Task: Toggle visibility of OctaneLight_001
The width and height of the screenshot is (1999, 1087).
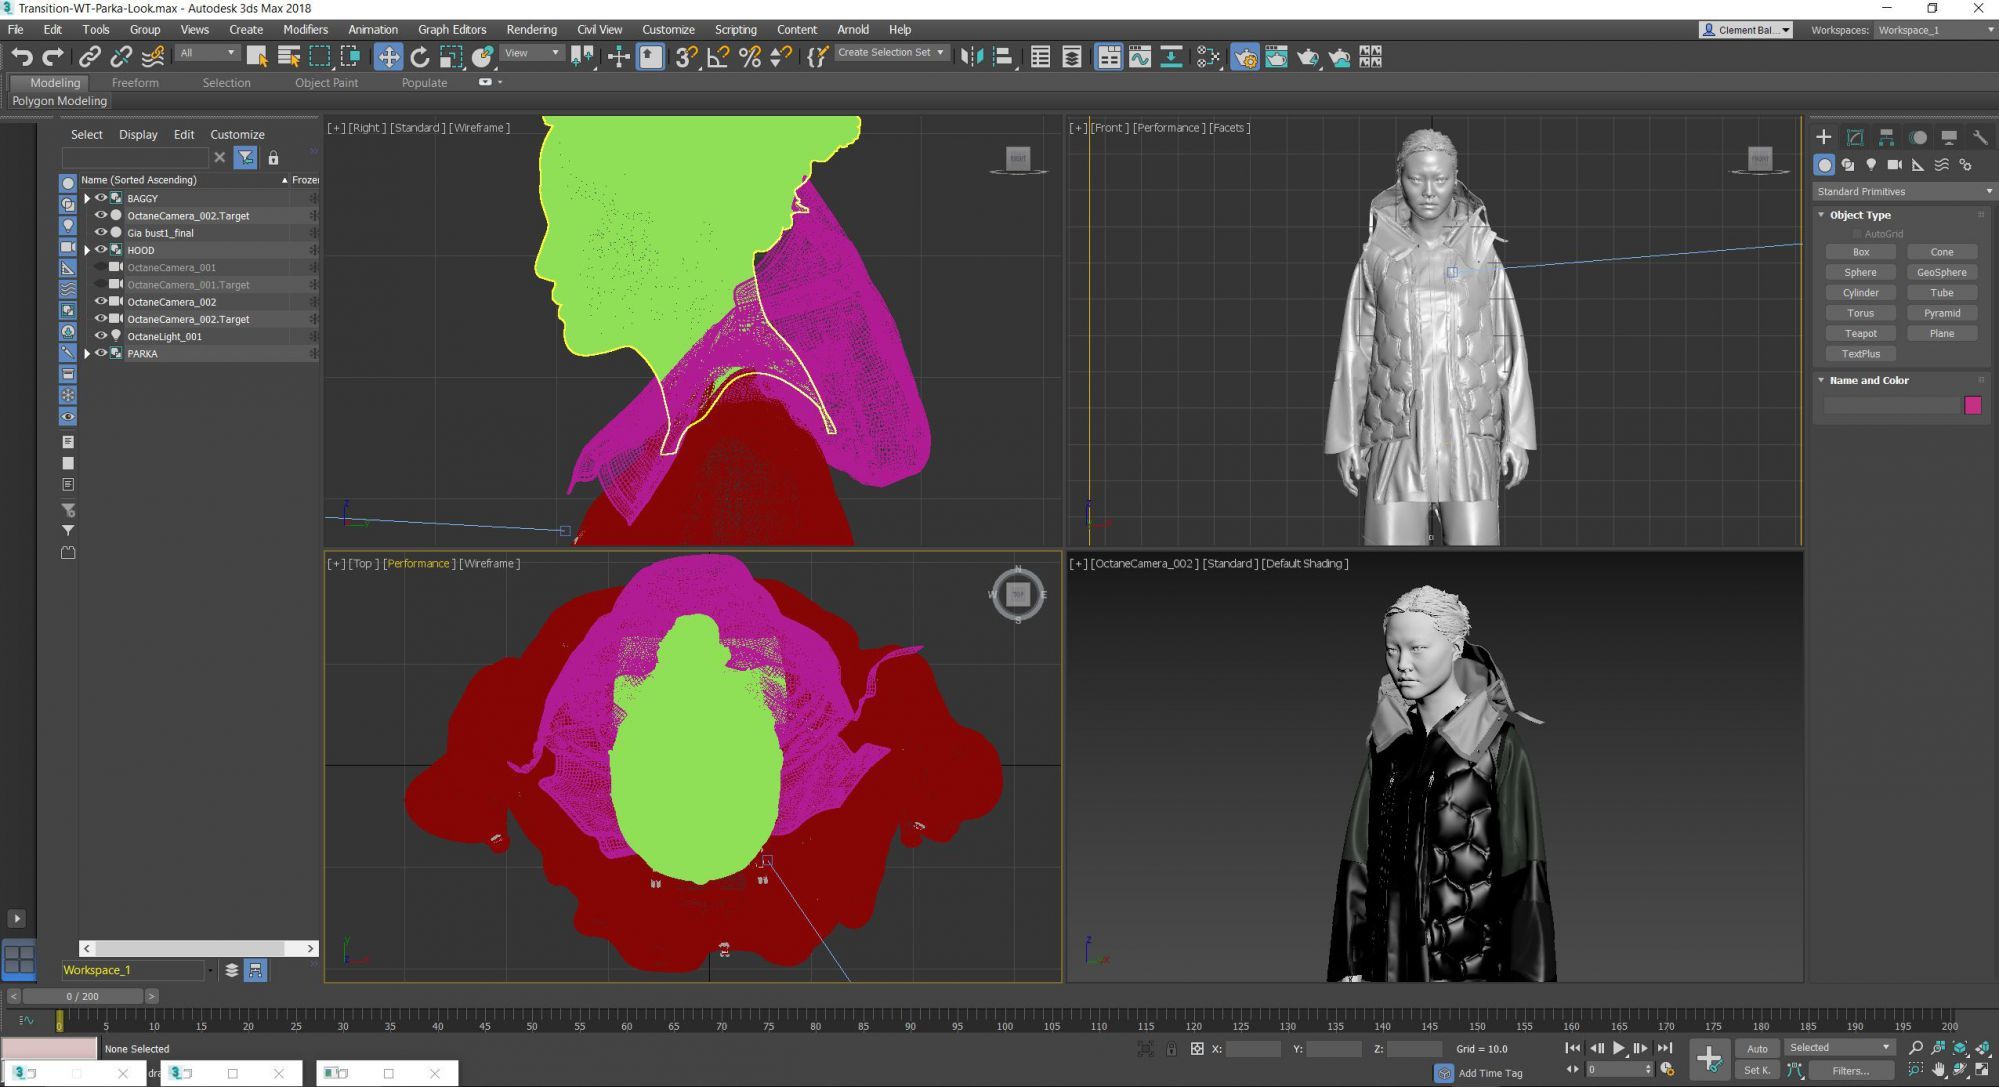Action: pos(101,336)
